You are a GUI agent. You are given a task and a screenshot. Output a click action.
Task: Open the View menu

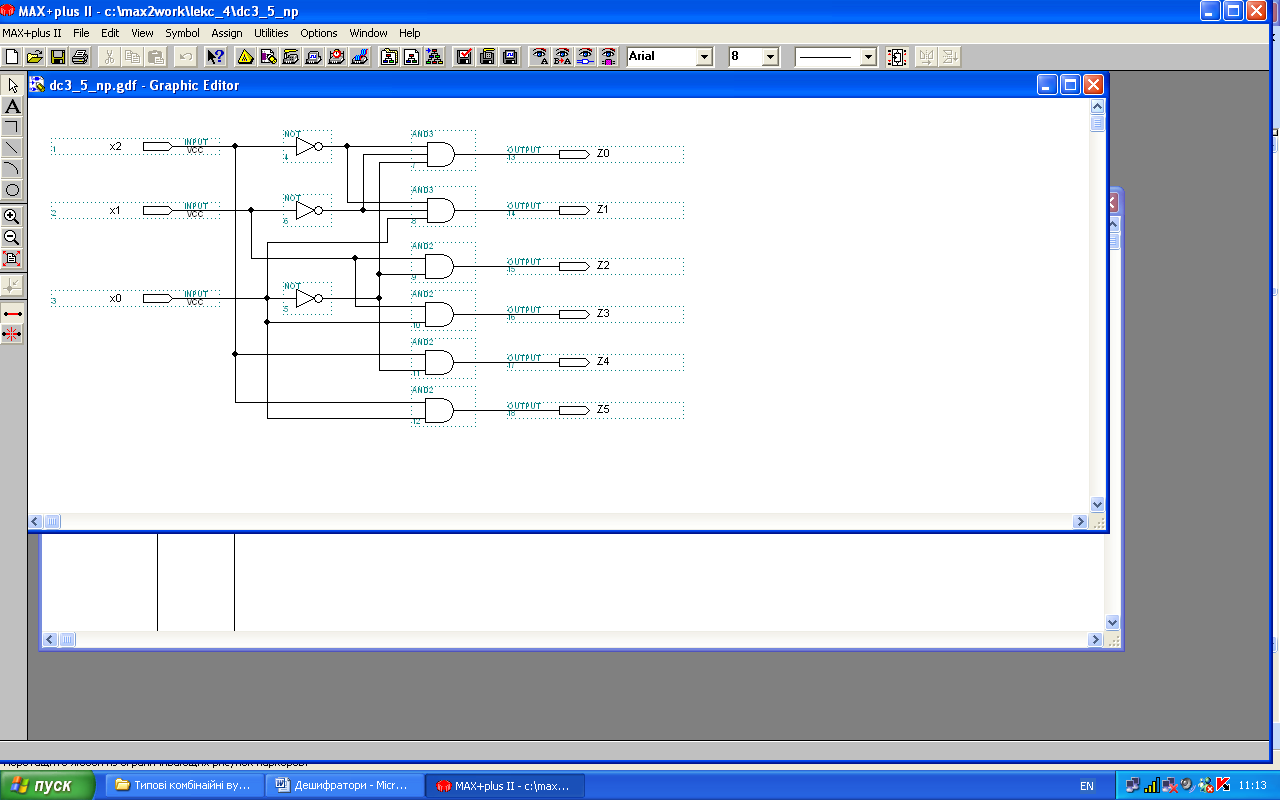[142, 33]
